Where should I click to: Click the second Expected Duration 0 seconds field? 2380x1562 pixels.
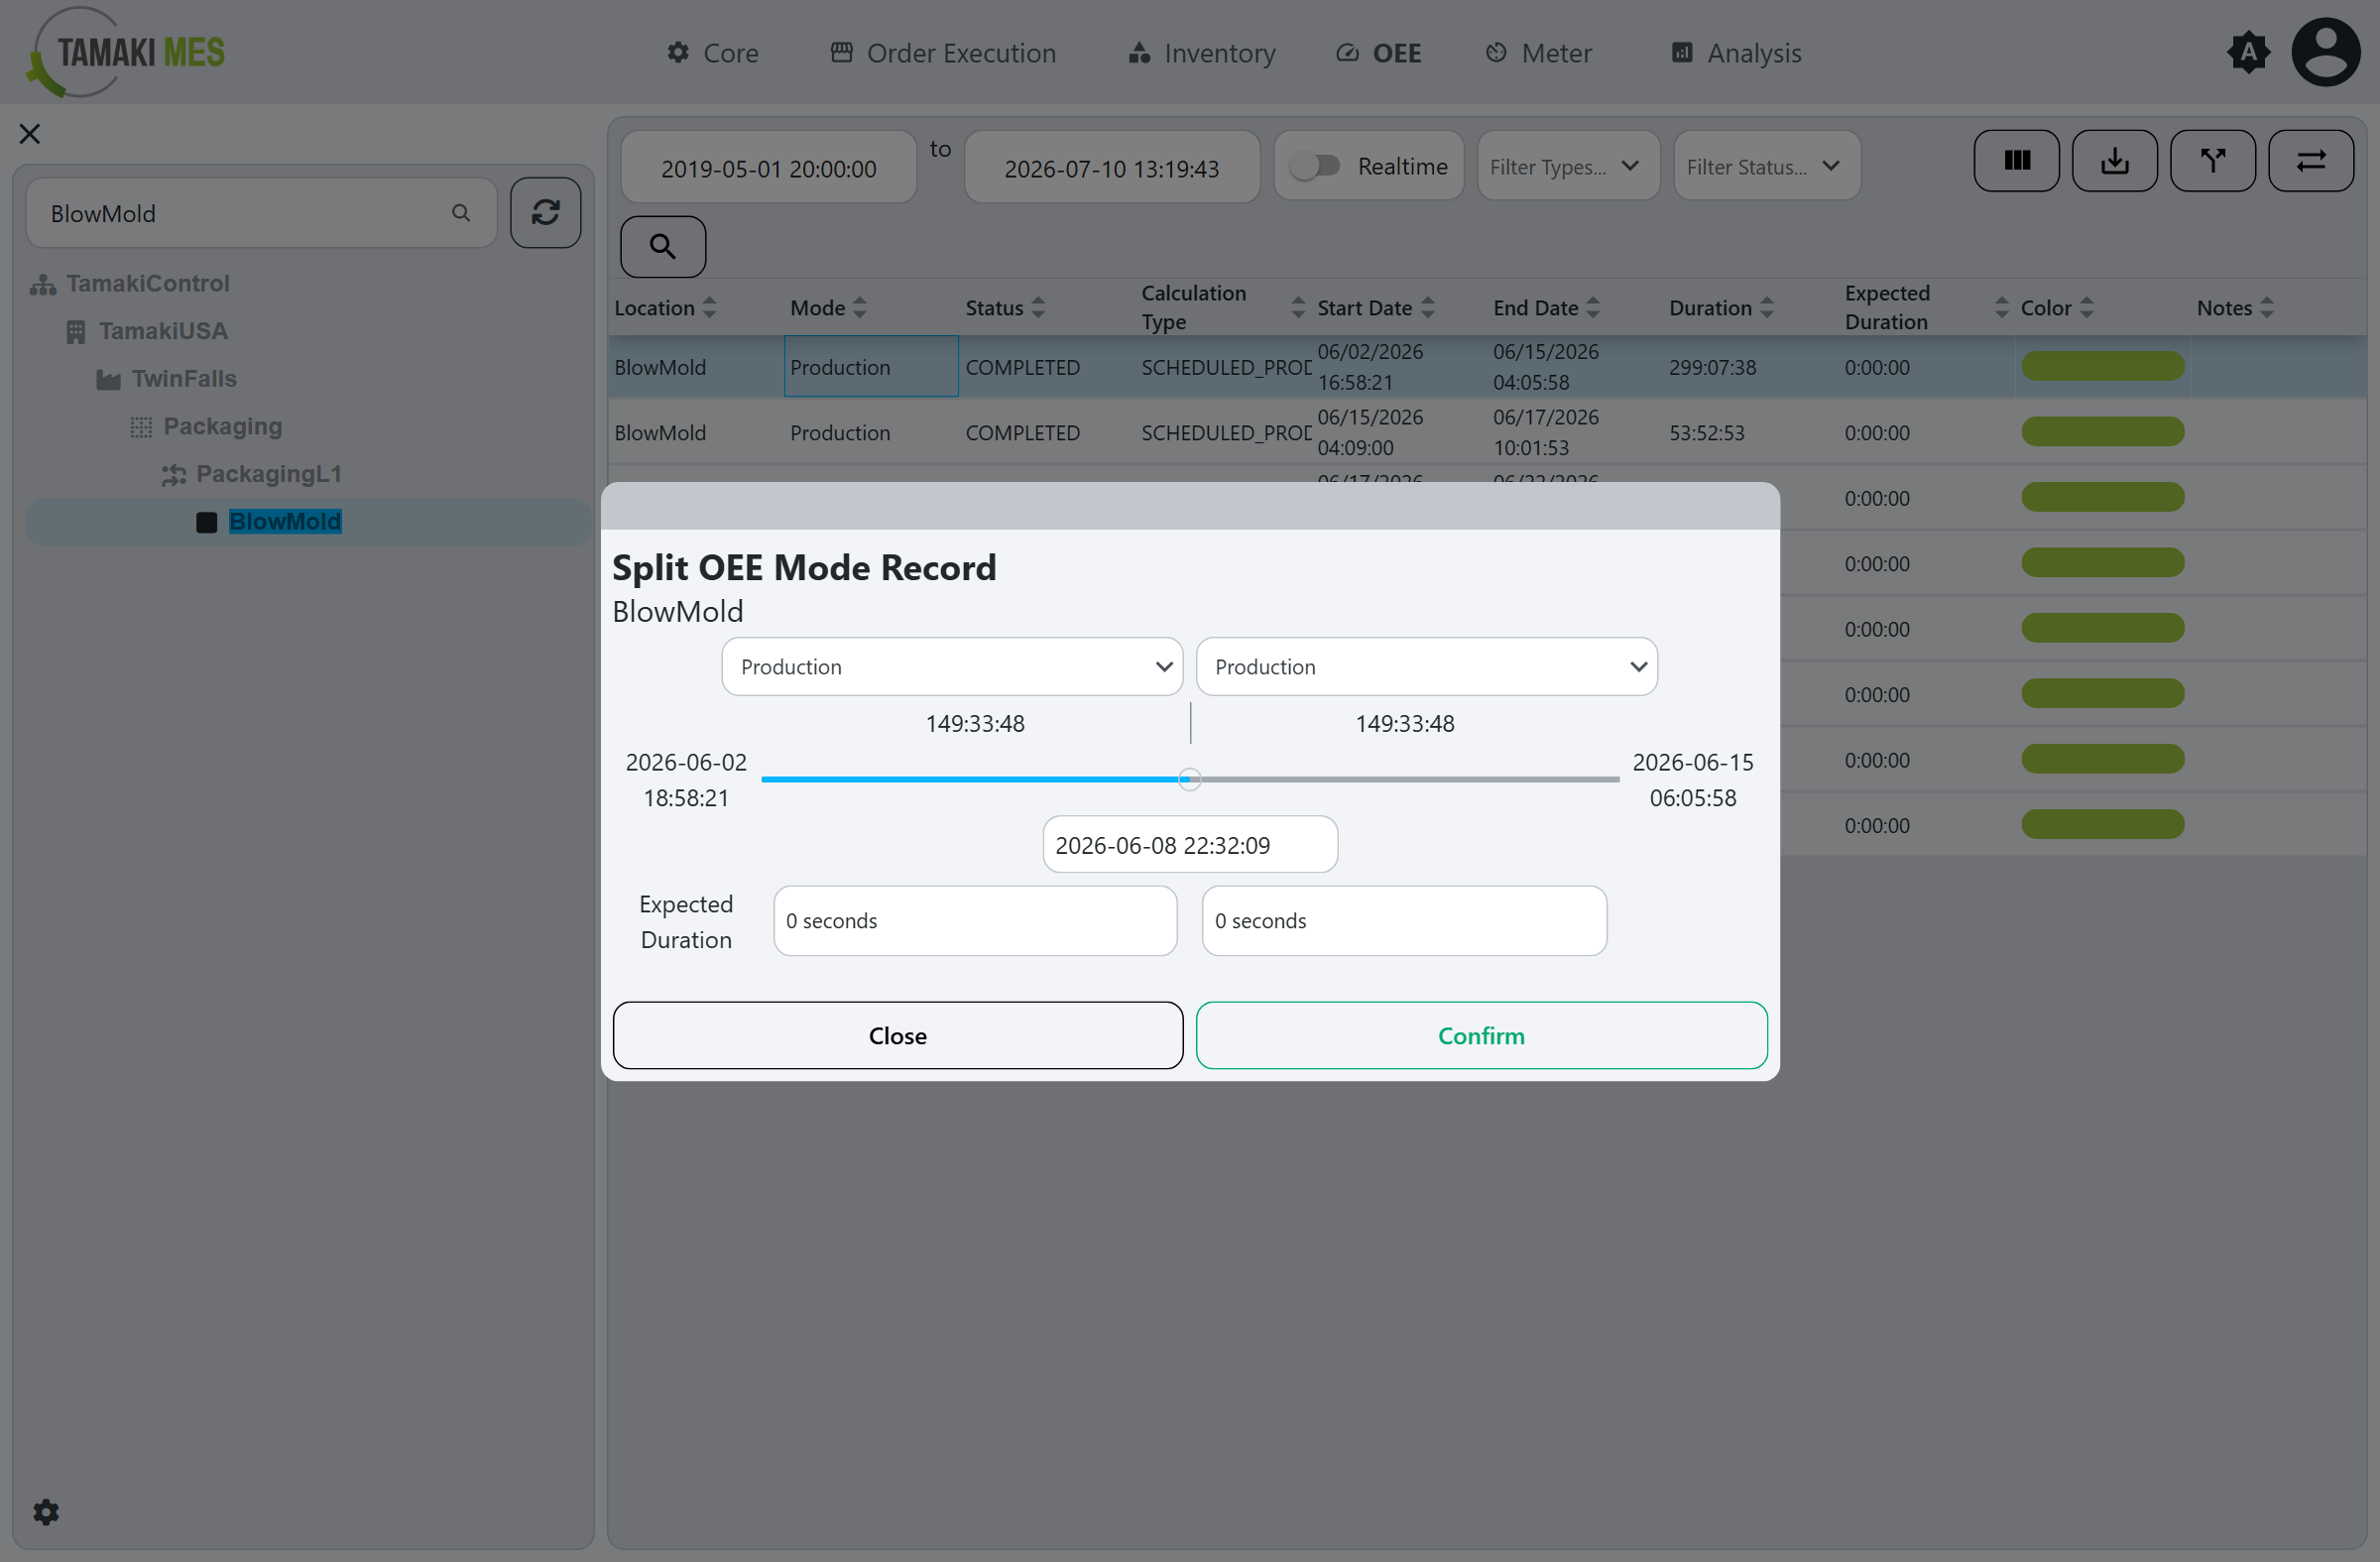pyautogui.click(x=1404, y=921)
